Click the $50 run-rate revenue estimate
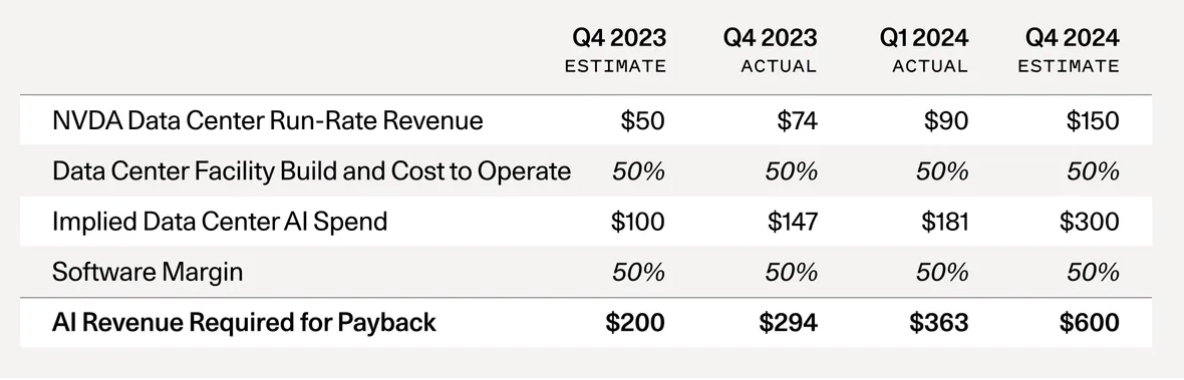Image resolution: width=1184 pixels, height=380 pixels. 643,121
